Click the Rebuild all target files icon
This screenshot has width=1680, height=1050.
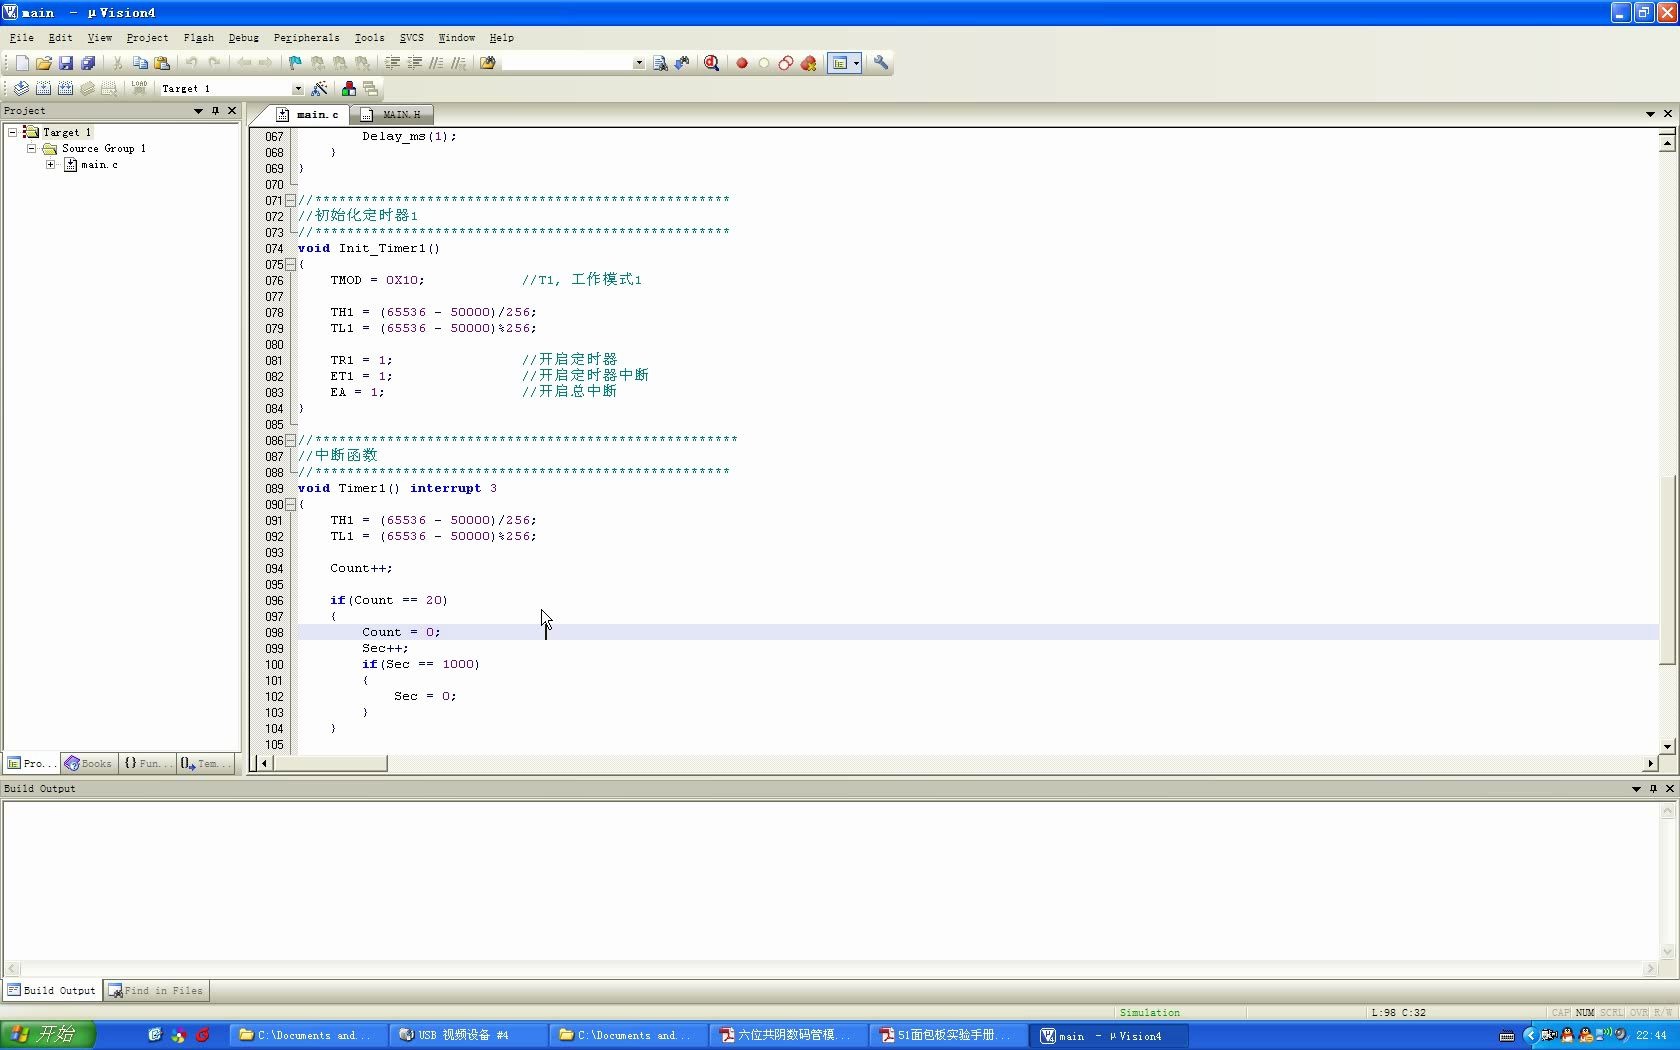pyautogui.click(x=65, y=89)
